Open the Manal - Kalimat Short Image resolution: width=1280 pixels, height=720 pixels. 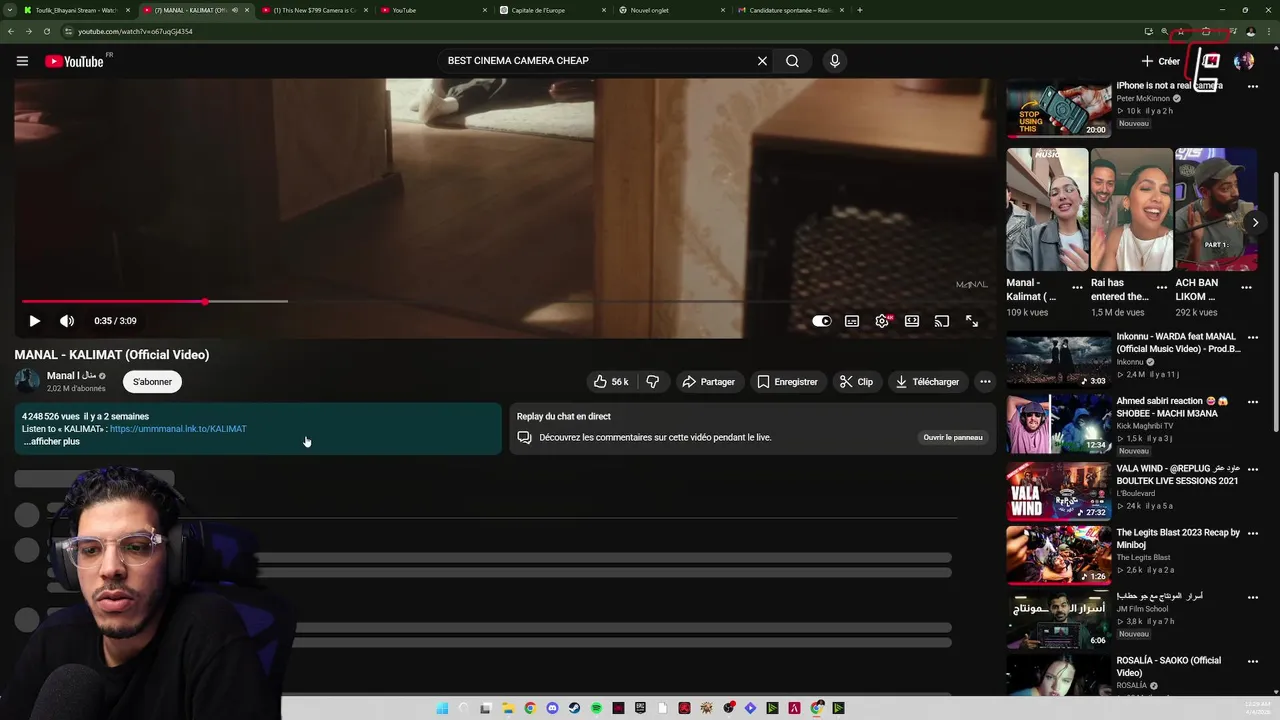1047,210
